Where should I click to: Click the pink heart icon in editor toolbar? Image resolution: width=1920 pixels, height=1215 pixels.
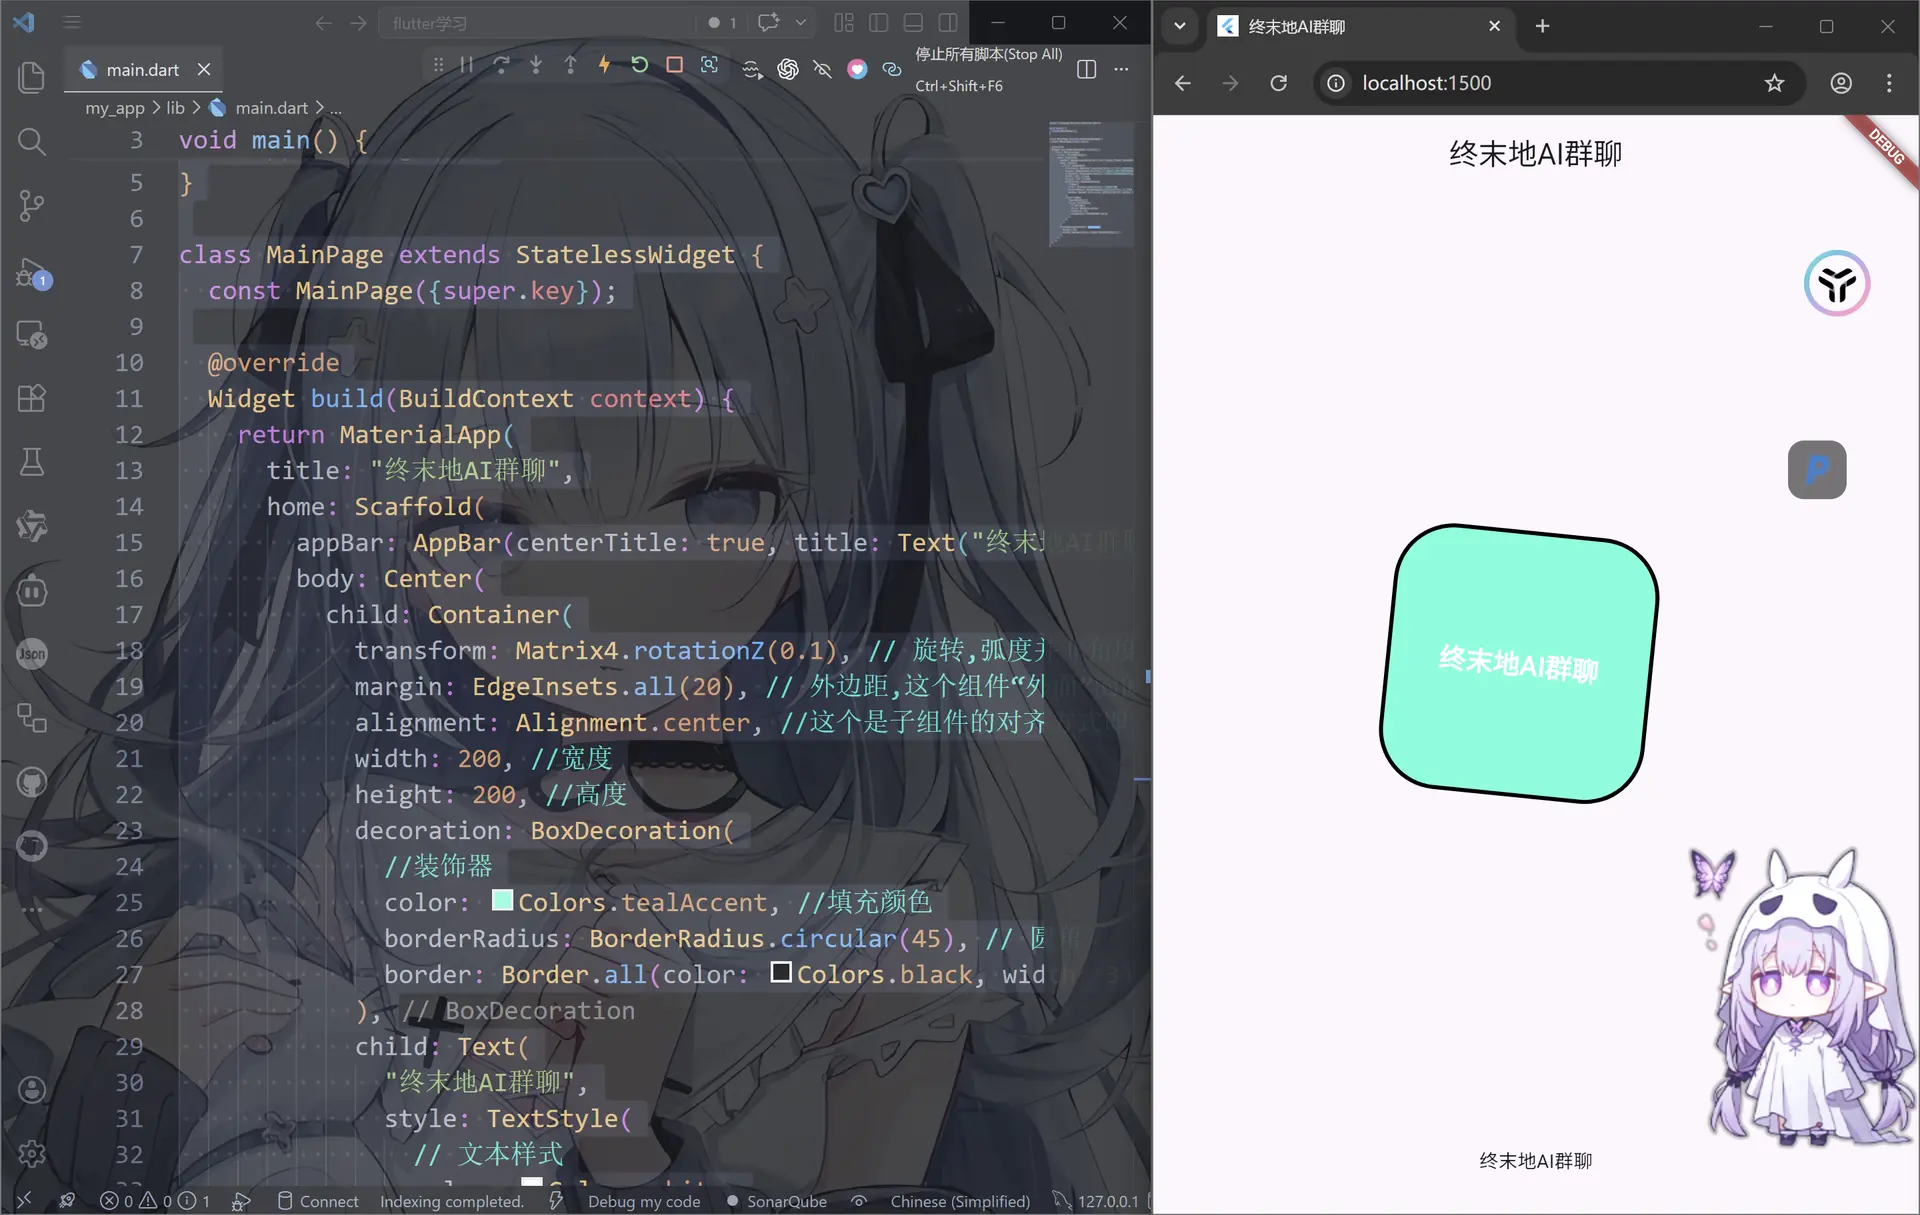click(857, 68)
